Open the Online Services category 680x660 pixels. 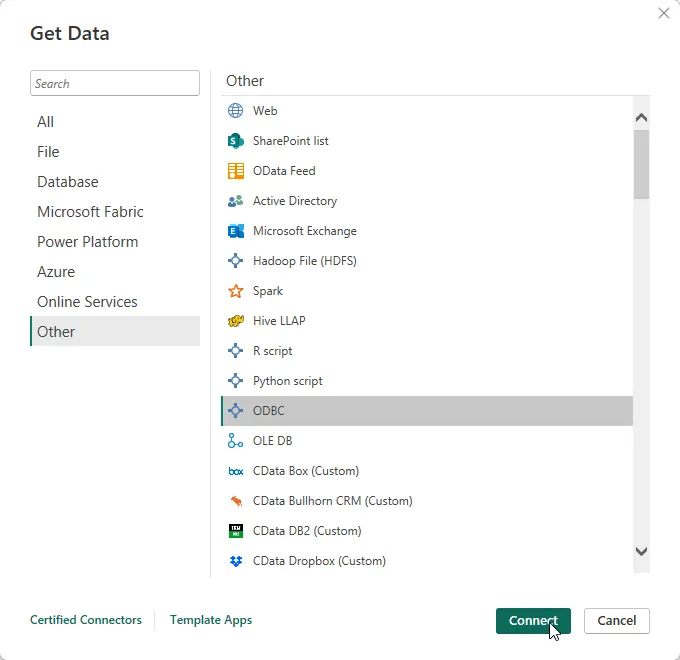pos(87,302)
